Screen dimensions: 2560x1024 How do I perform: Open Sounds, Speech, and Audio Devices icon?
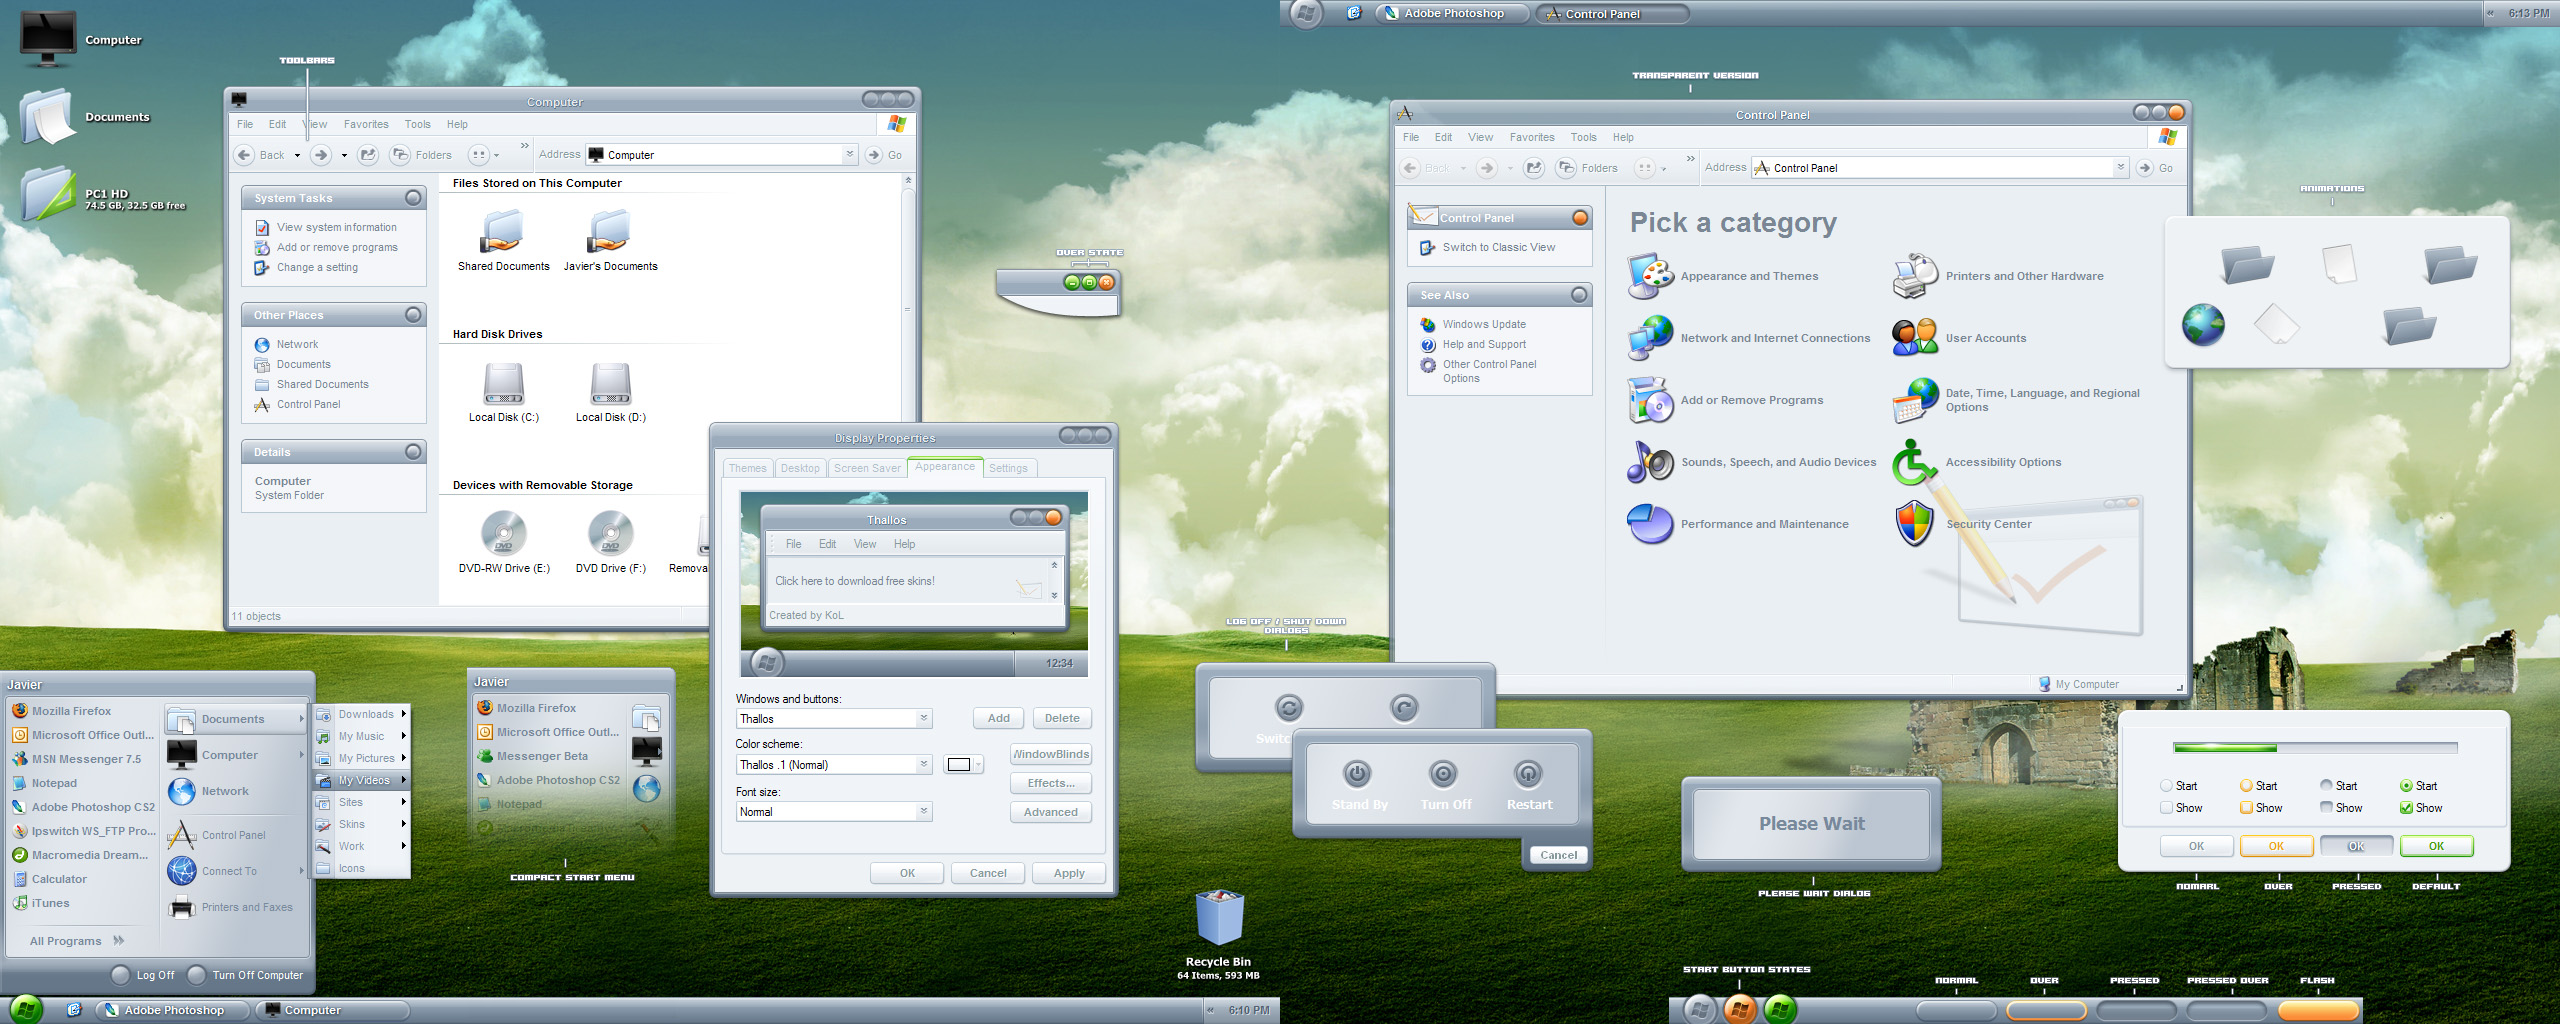(x=1650, y=462)
